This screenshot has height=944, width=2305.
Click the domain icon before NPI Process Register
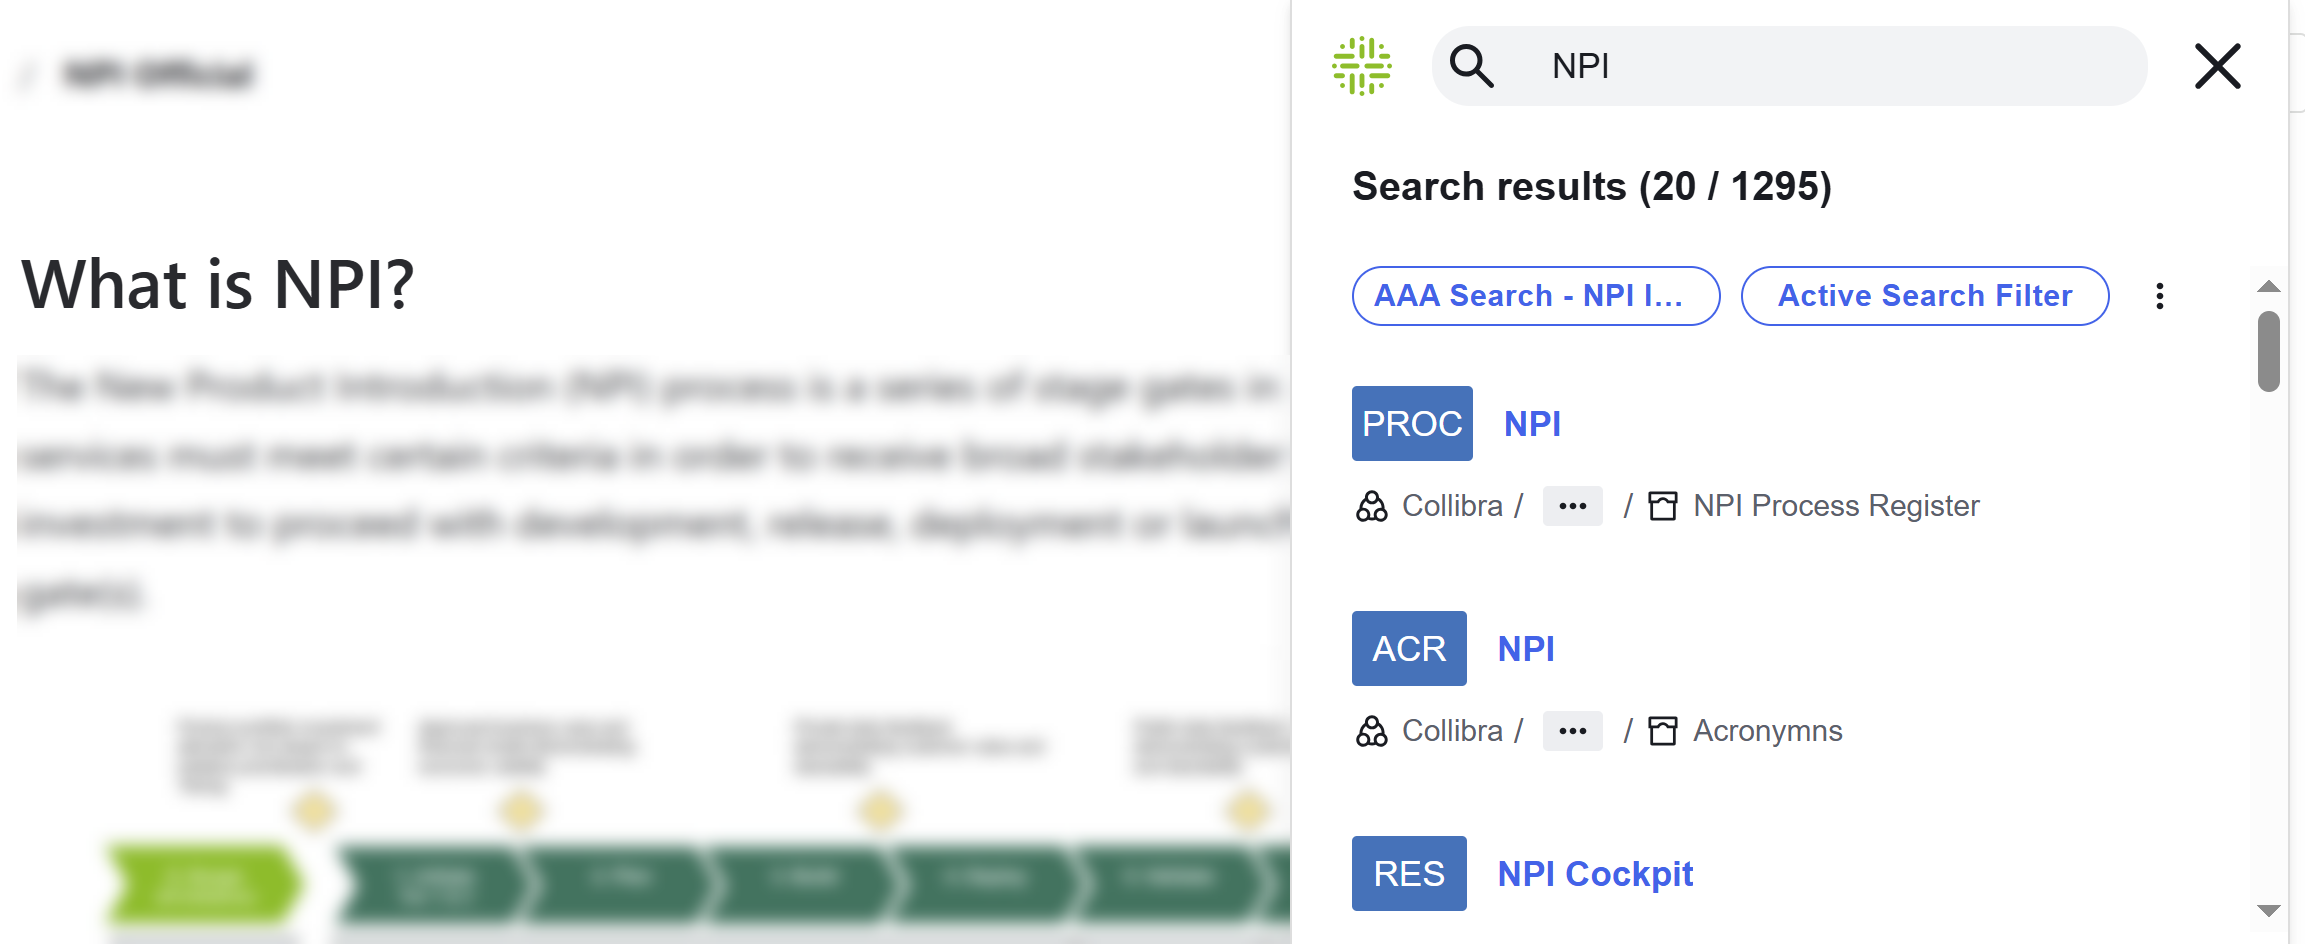click(1663, 505)
